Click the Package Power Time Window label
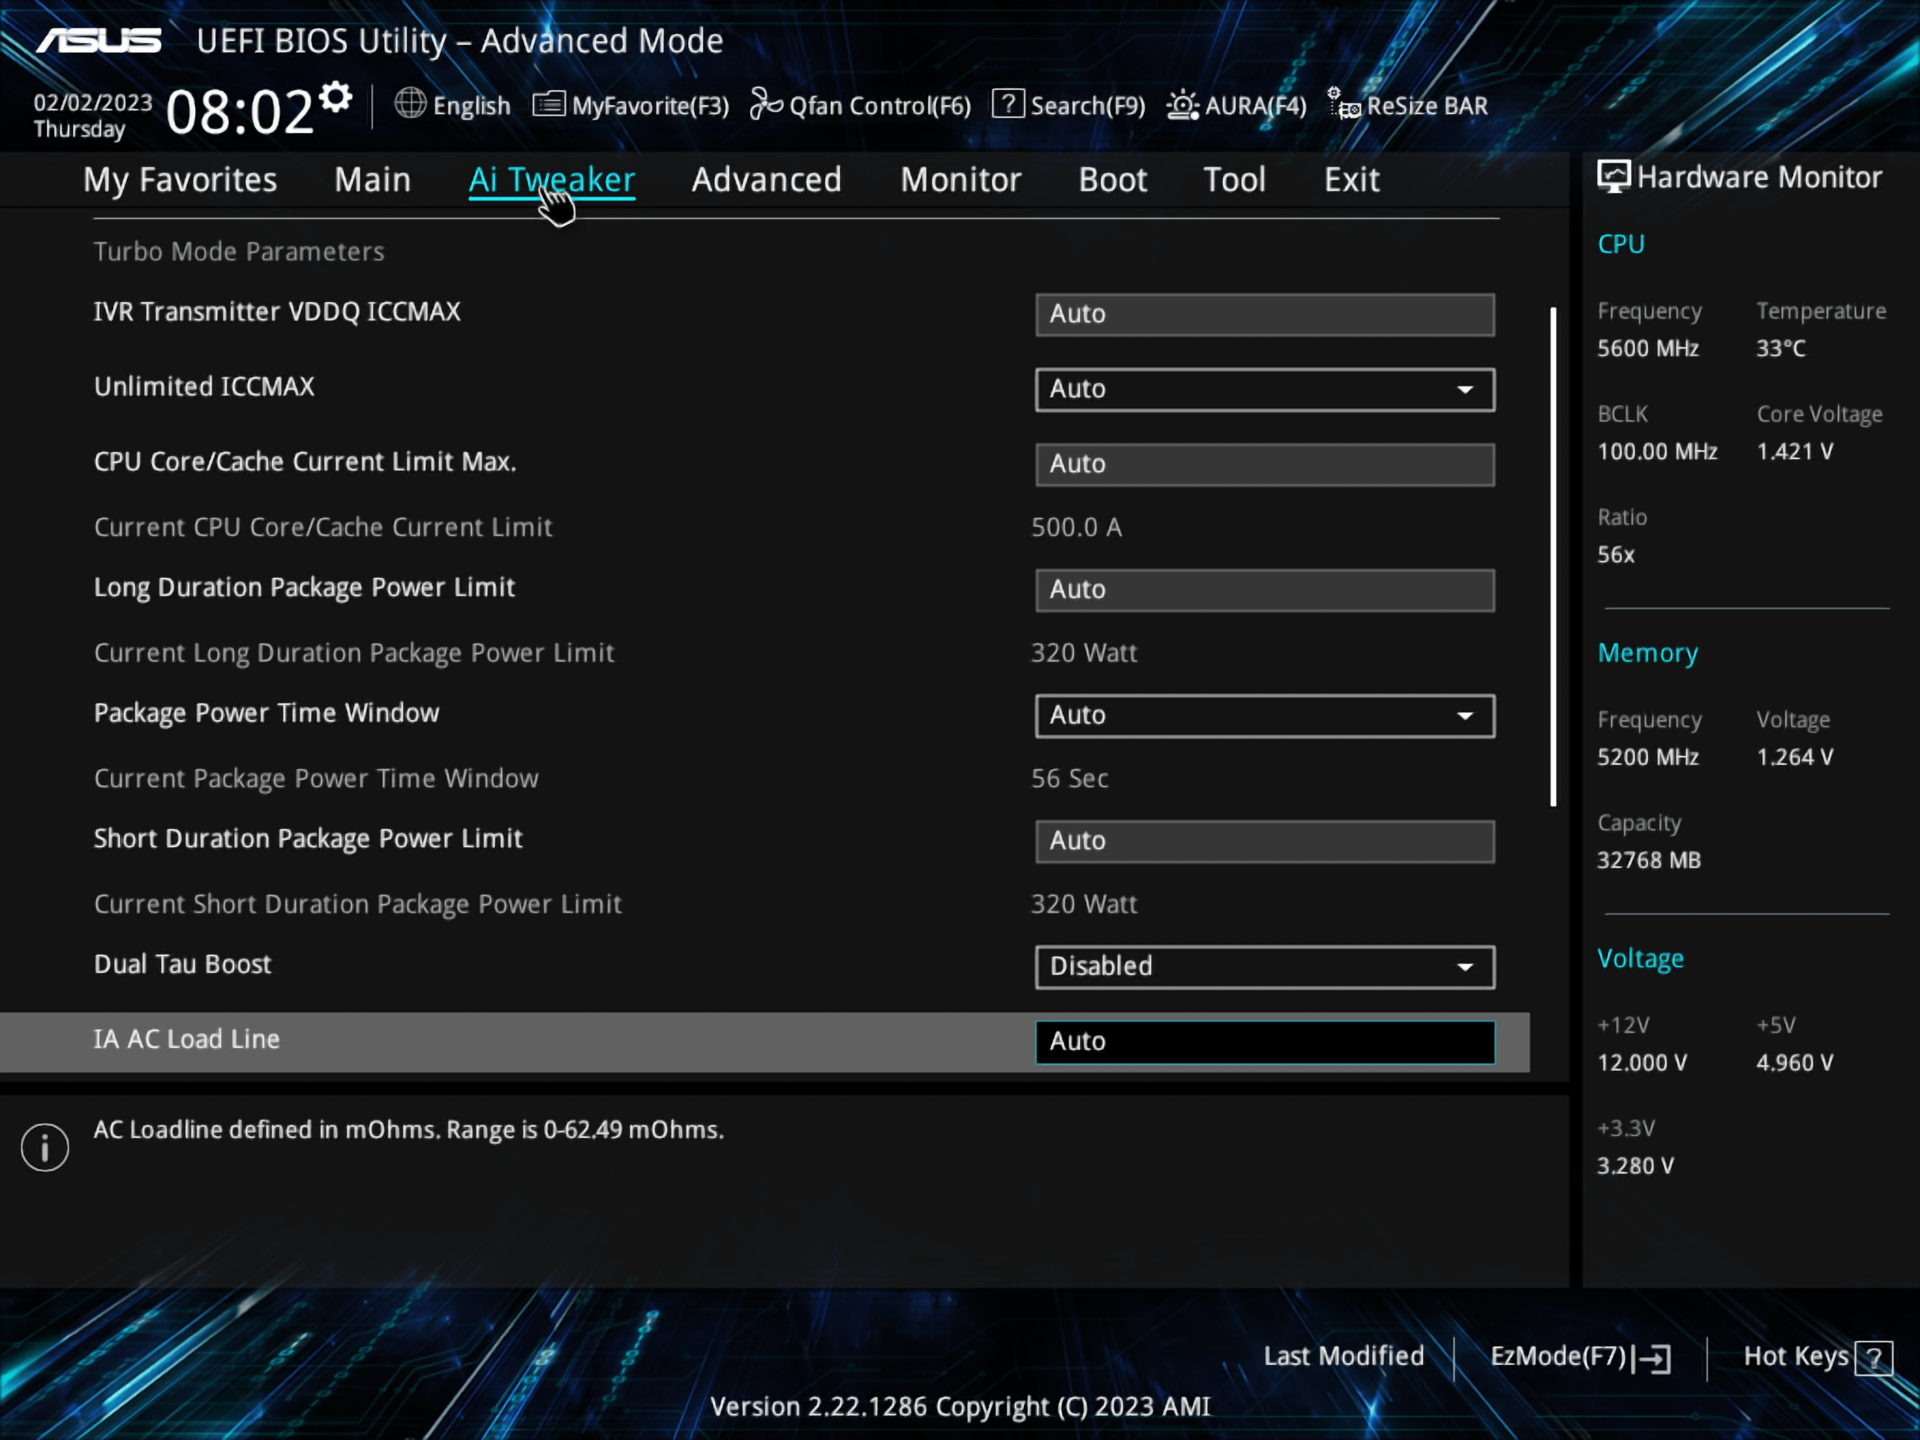 coord(267,713)
